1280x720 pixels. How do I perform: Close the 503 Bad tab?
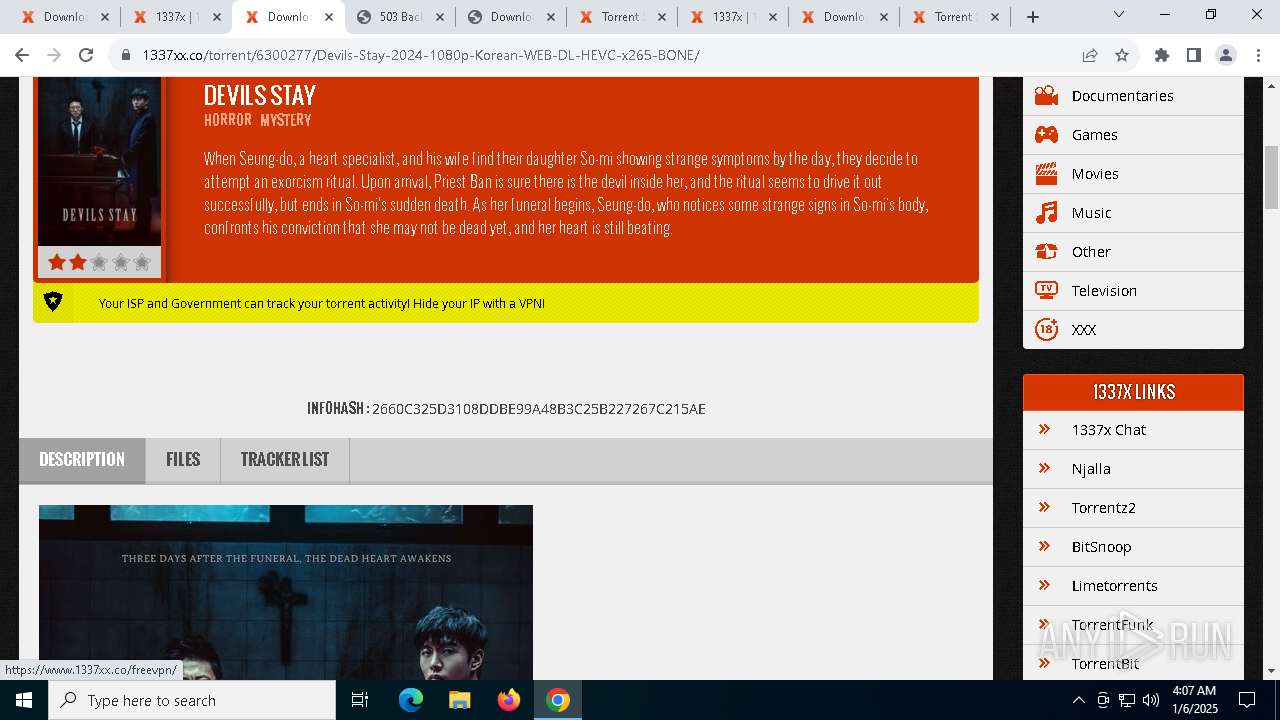click(x=439, y=17)
